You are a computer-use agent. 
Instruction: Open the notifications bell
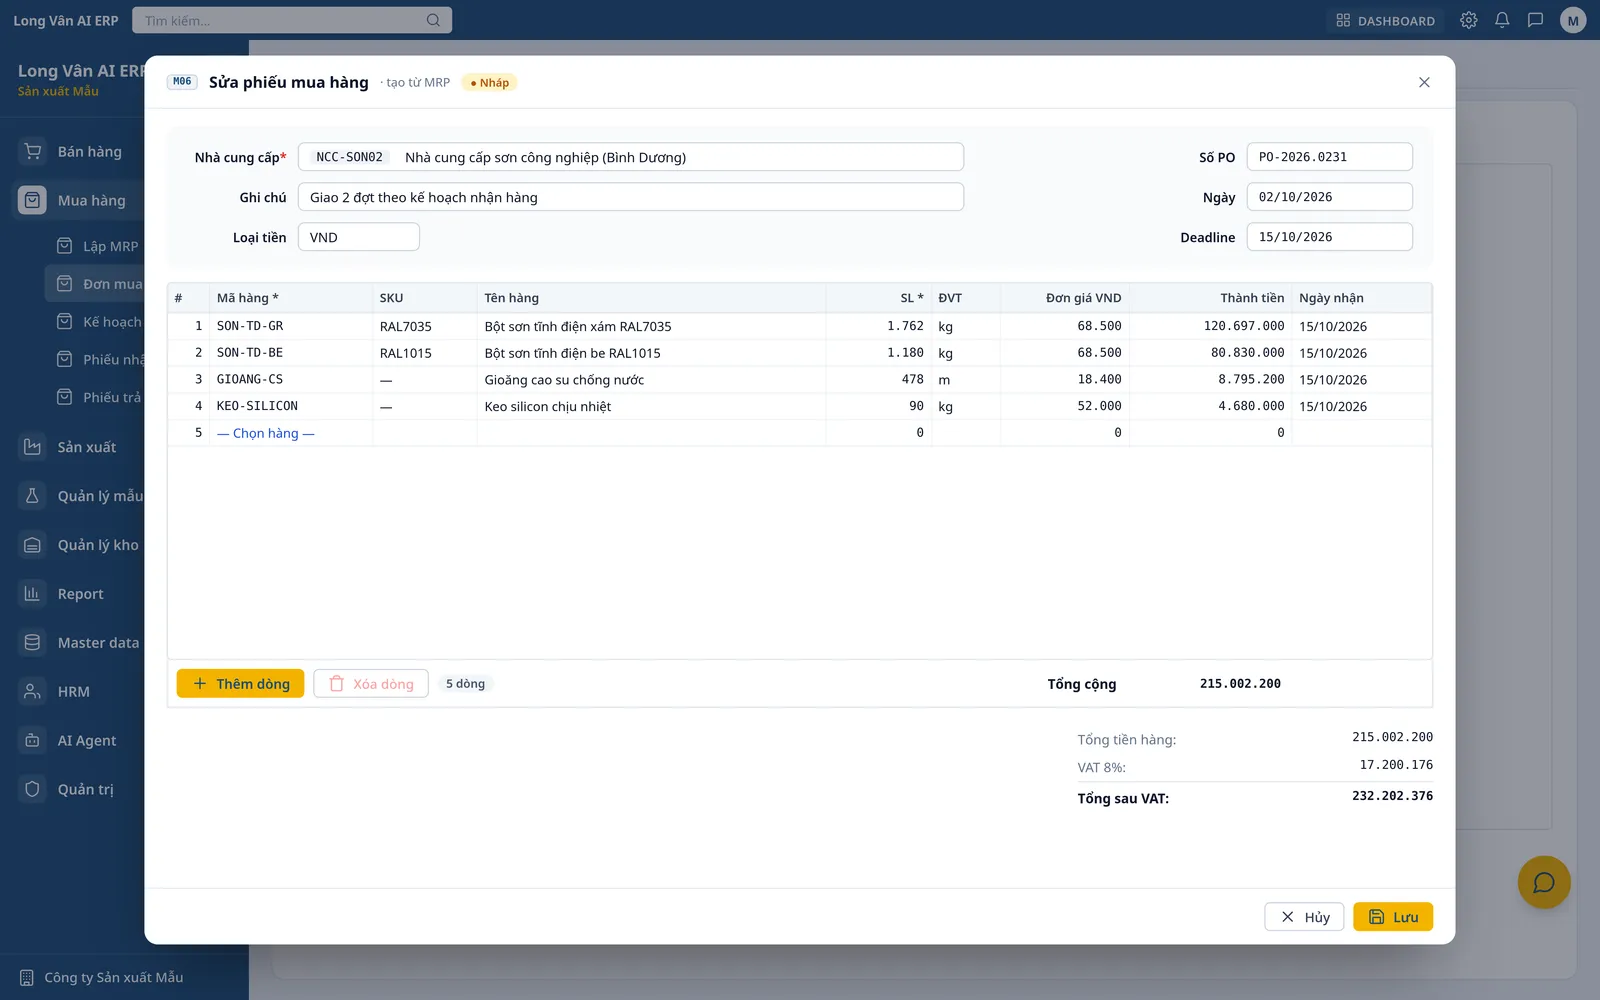(1502, 20)
